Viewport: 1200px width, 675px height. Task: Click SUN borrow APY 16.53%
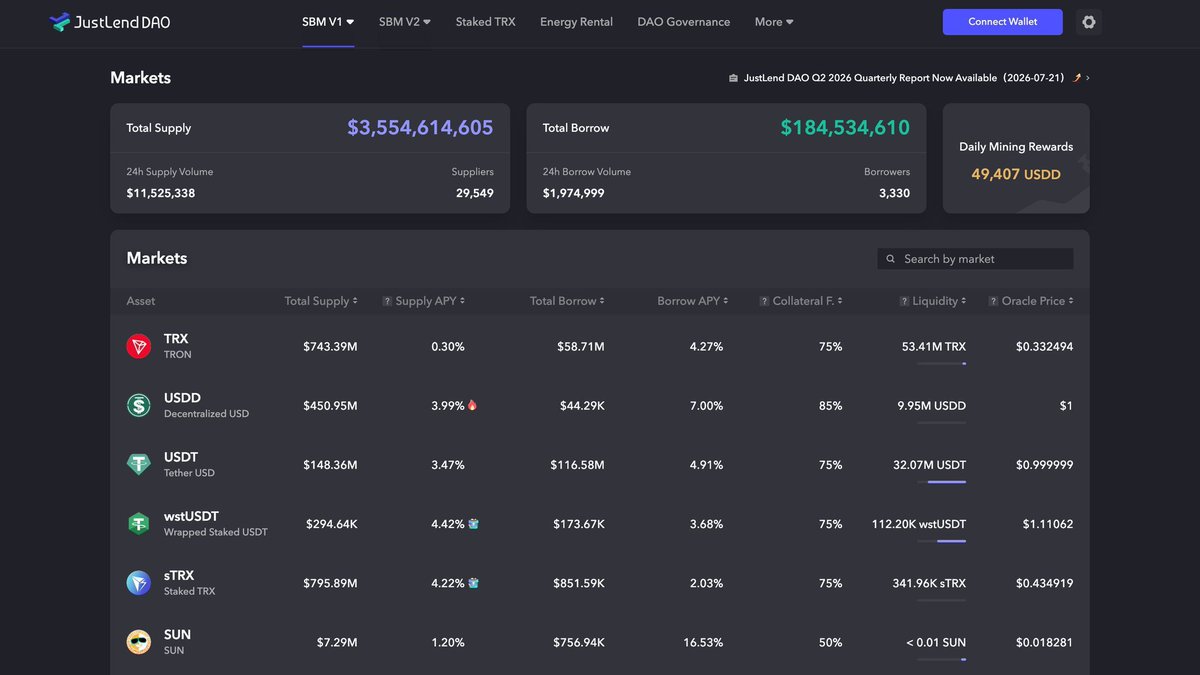[x=703, y=643]
